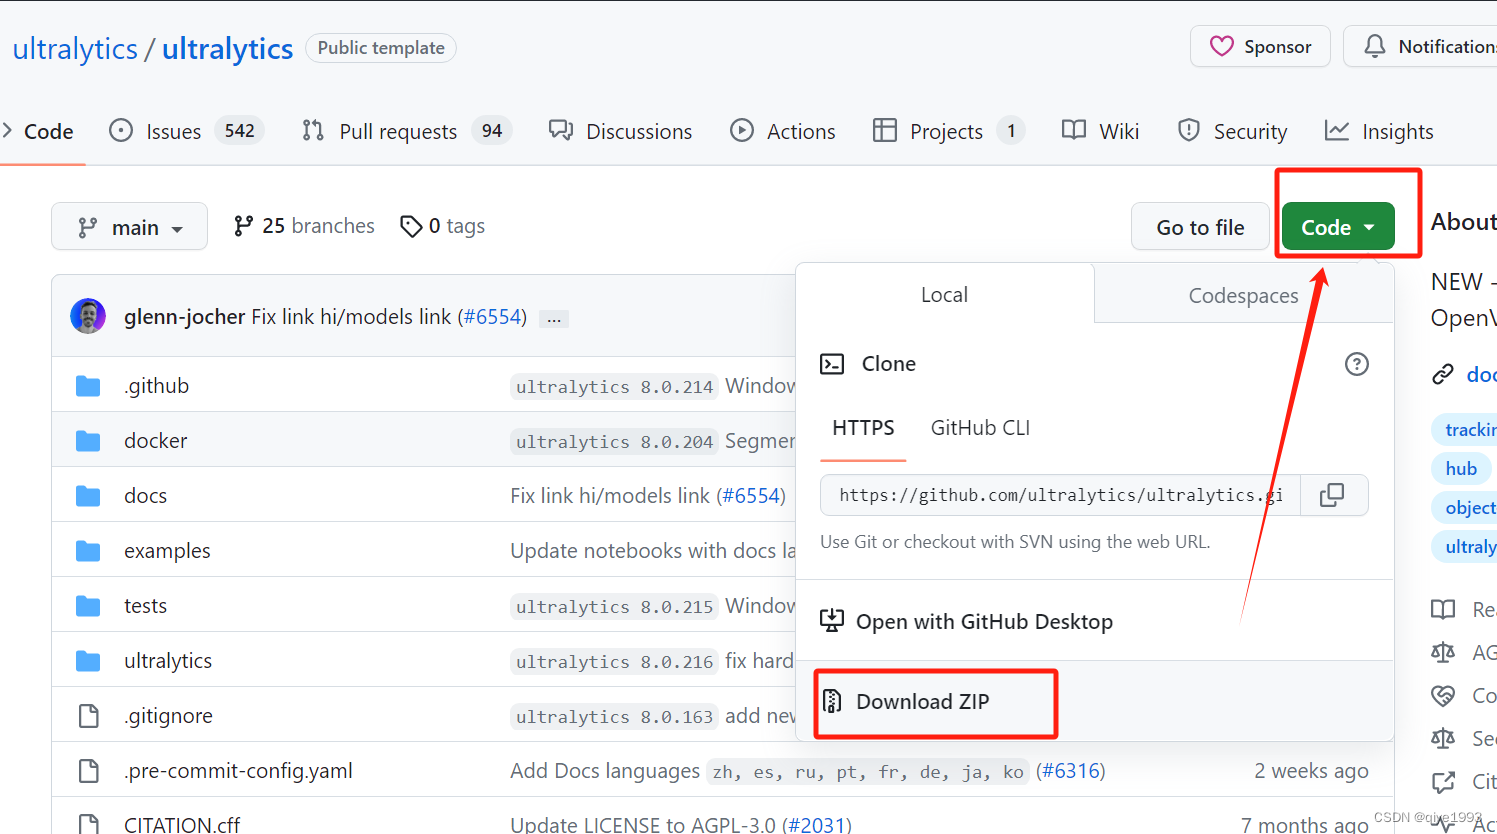Click the 0 tags link

(442, 226)
